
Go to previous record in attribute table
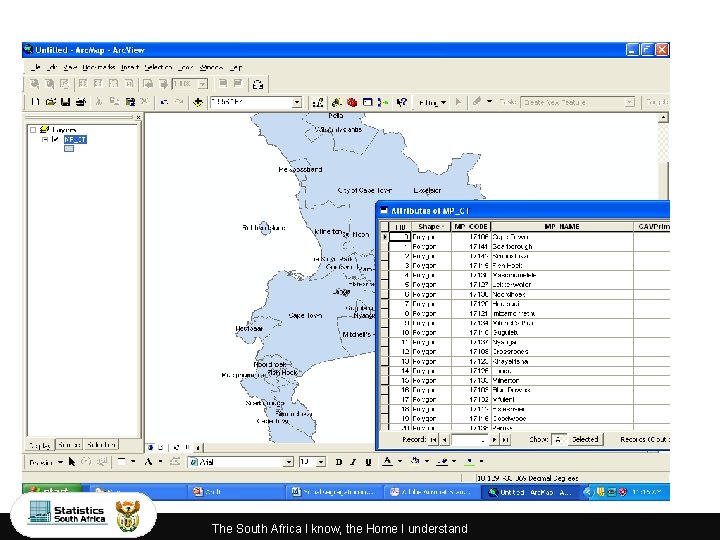[x=444, y=440]
